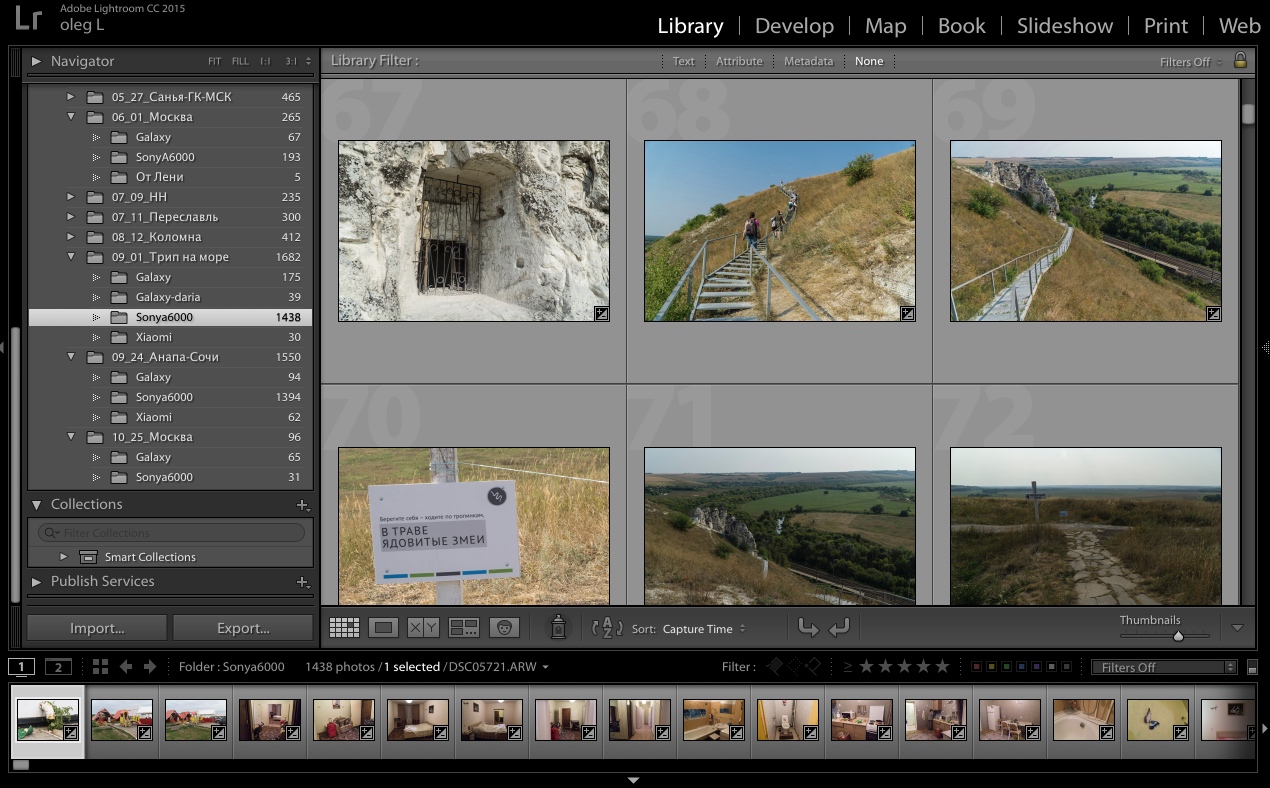The image size is (1270, 788).
Task: Toggle the filter switch at filmstrip right end
Action: 1252,668
